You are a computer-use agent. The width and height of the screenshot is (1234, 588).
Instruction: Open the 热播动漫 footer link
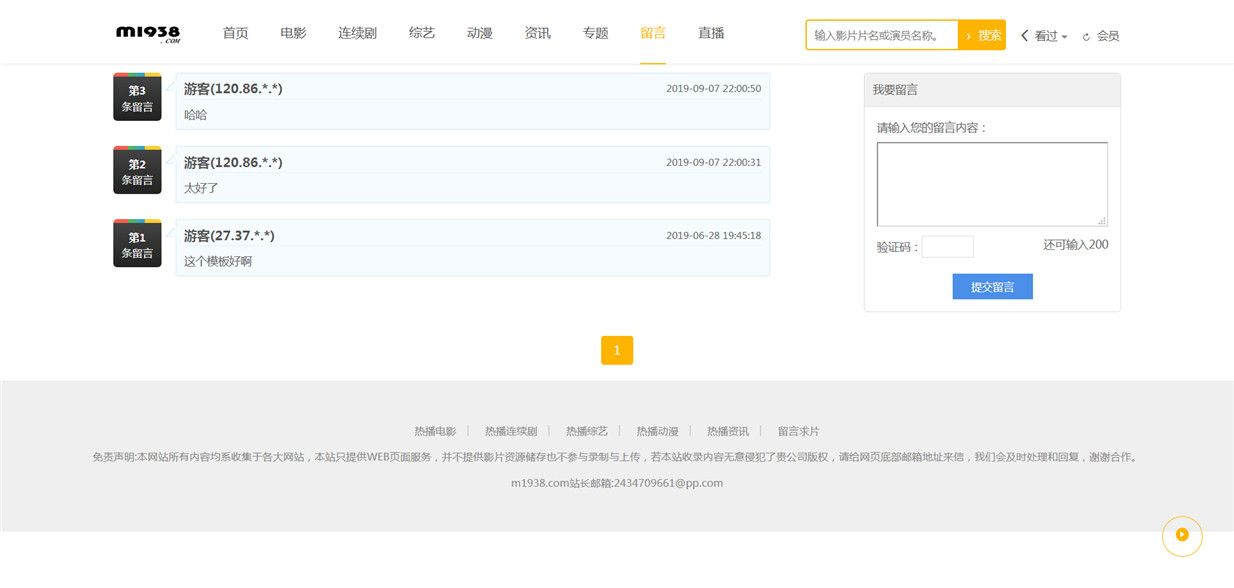click(657, 431)
